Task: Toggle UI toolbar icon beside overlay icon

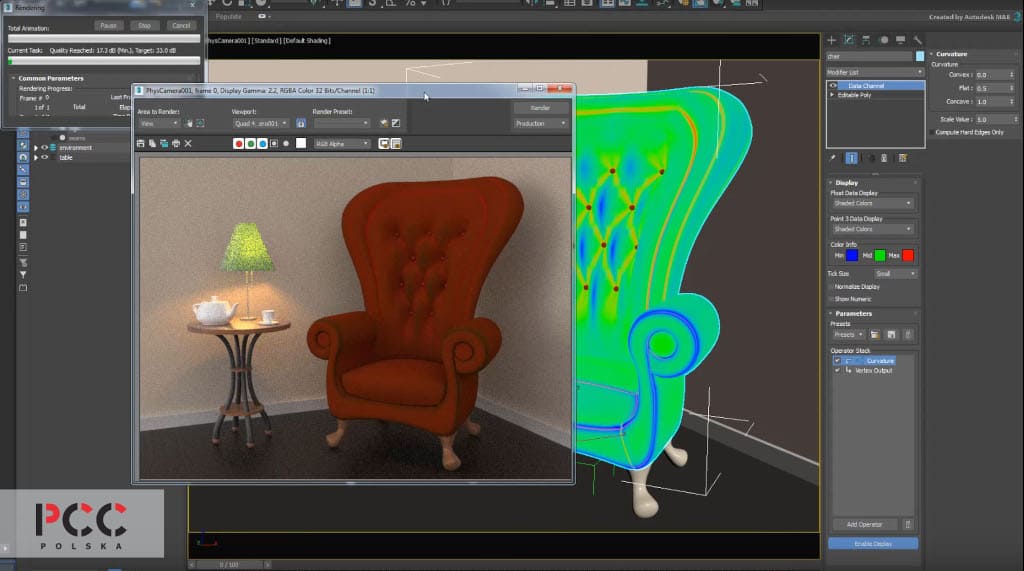Action: click(x=396, y=144)
